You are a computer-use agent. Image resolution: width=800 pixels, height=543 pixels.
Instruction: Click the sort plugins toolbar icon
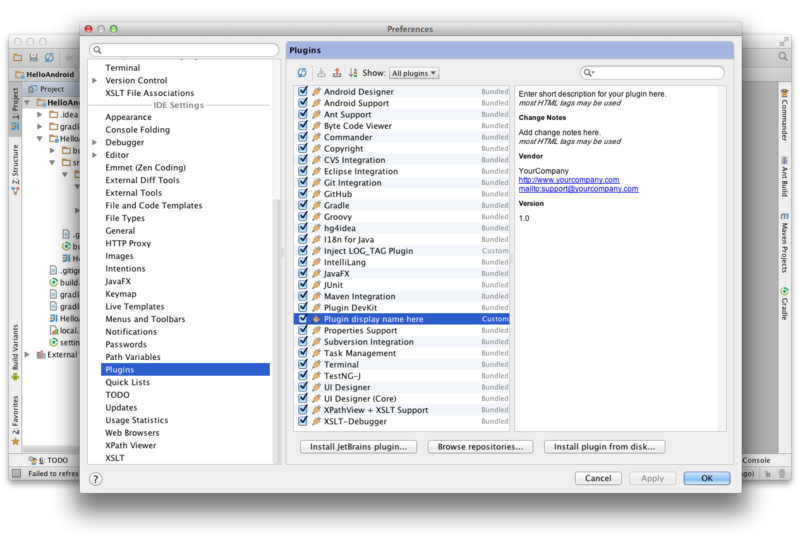tap(353, 73)
